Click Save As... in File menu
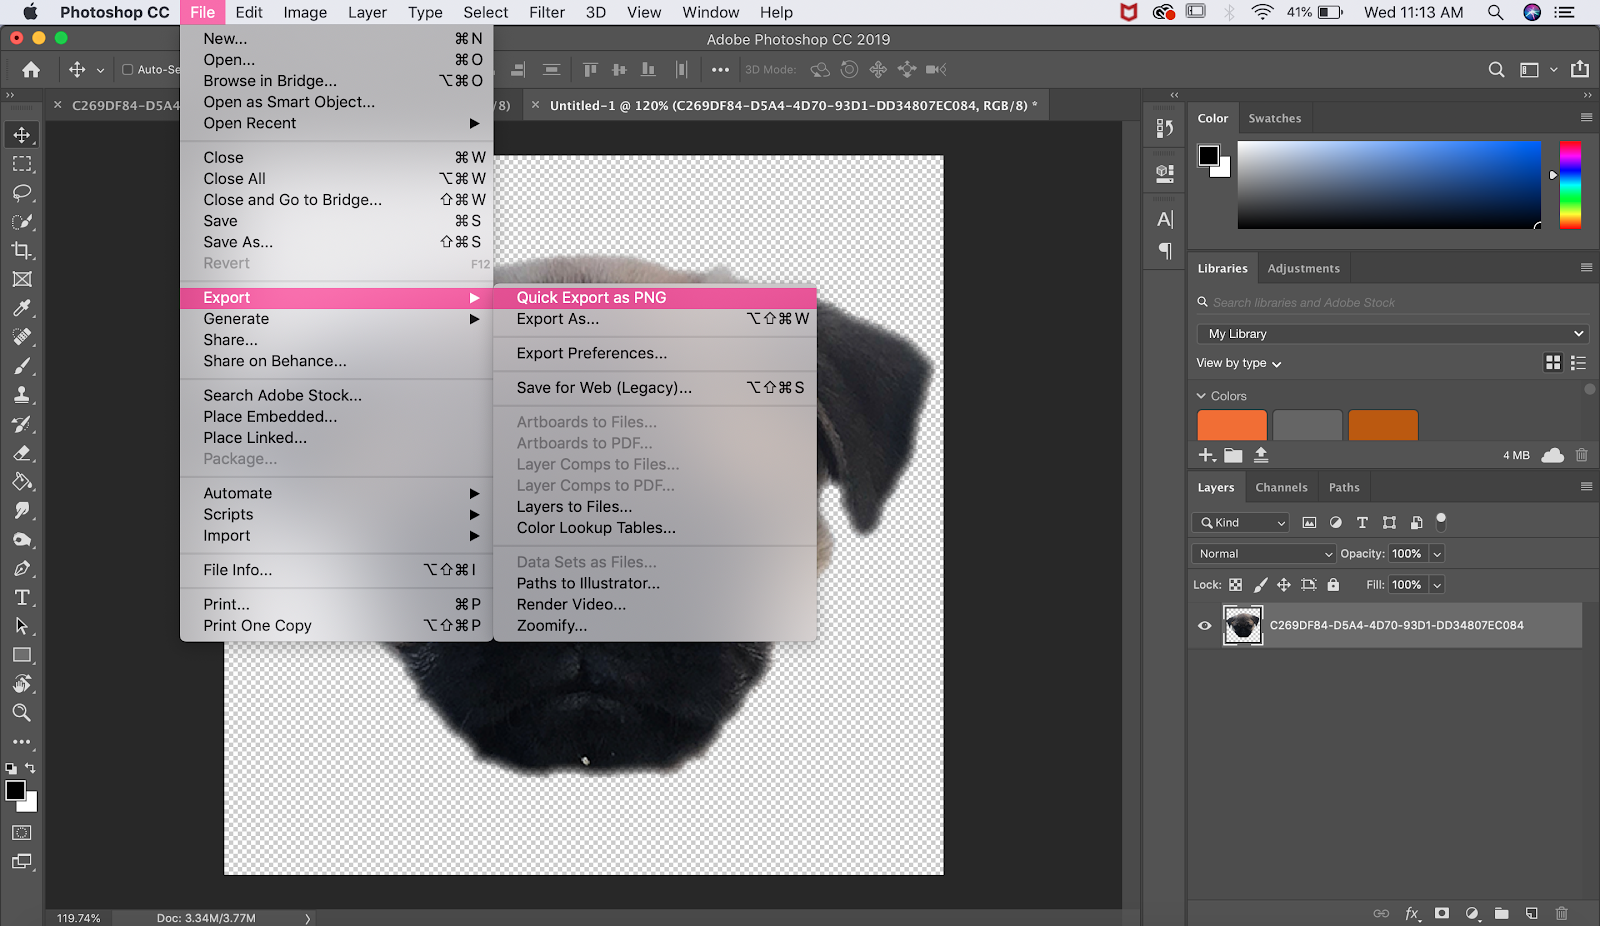The height and width of the screenshot is (926, 1600). (337, 242)
